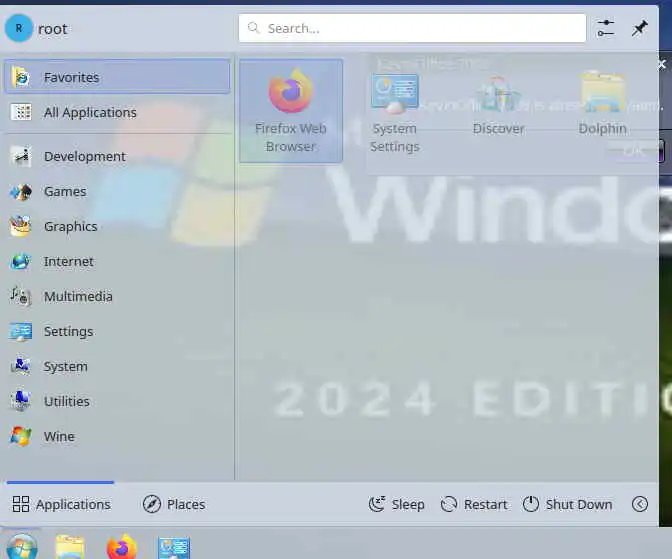
Task: Open the Wine category
Action: tap(117, 436)
